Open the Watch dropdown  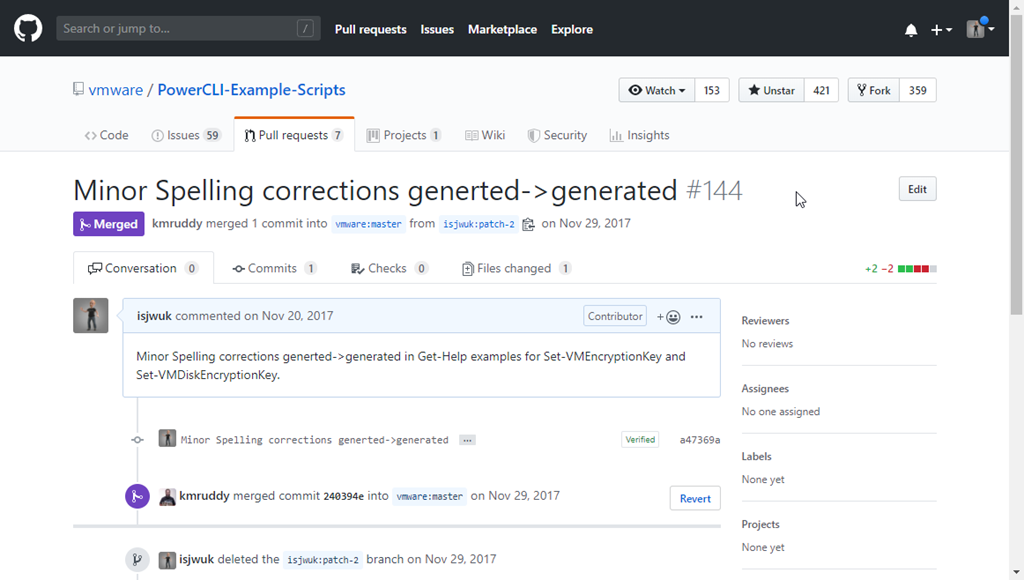(x=657, y=90)
